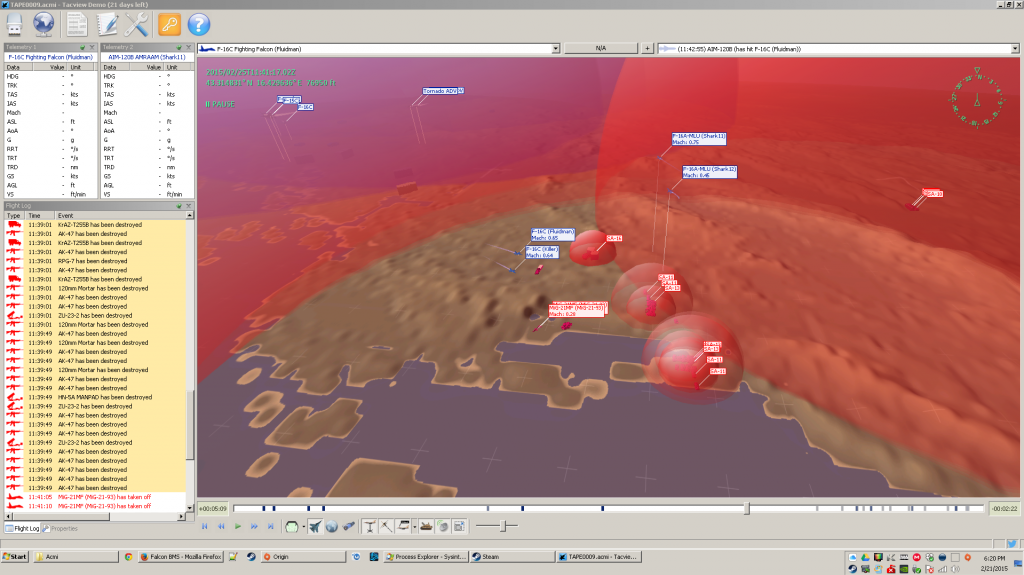Select AIM-120B AMRAAM (Shark11) telemetry title
This screenshot has width=1024, height=575.
click(x=147, y=57)
